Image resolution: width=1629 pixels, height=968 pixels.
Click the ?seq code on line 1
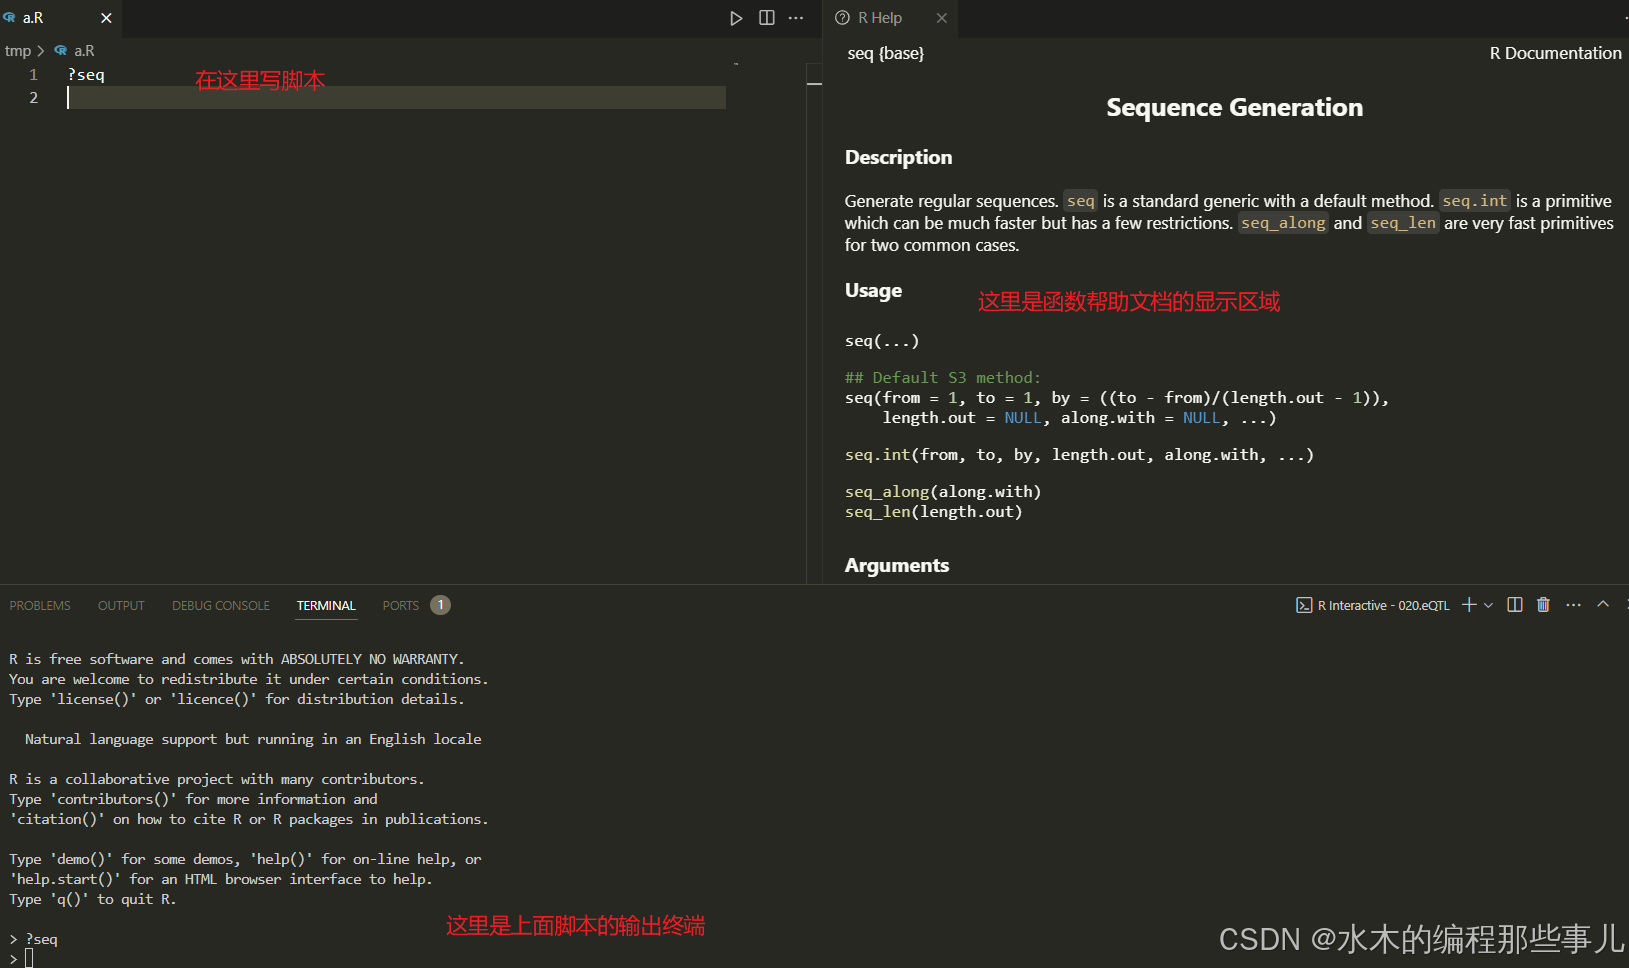point(86,75)
